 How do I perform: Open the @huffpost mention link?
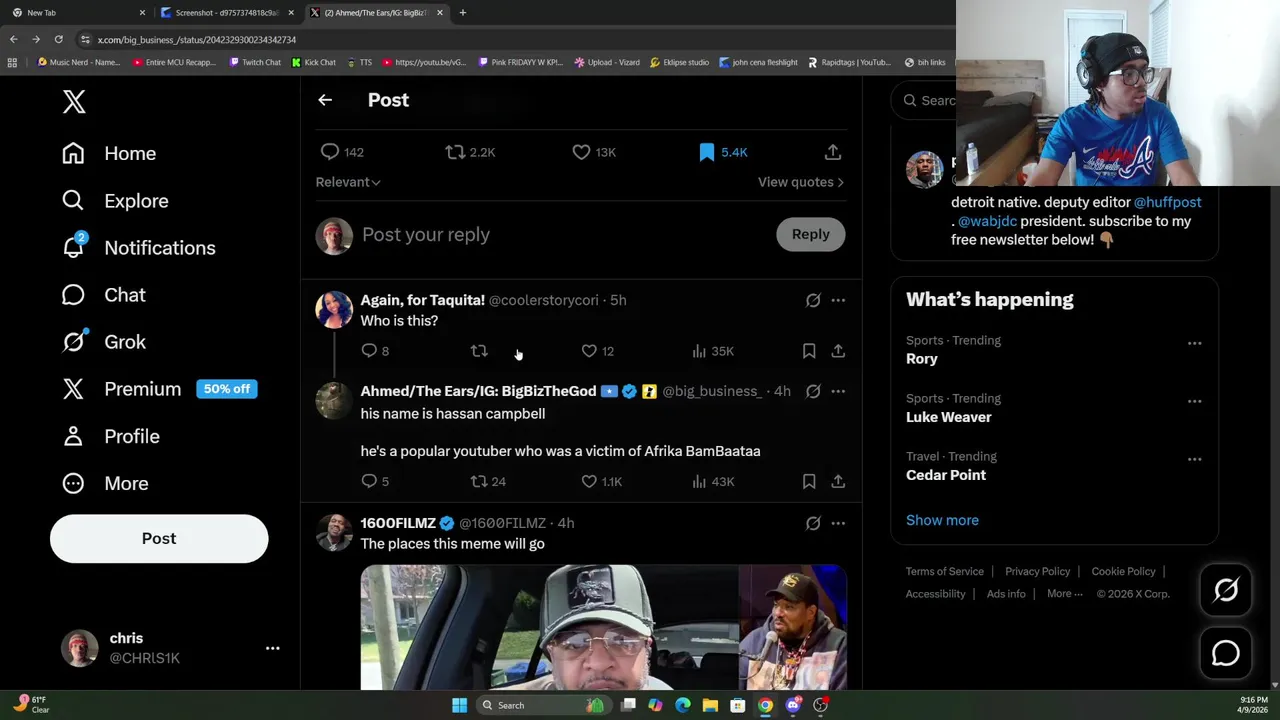point(1167,202)
